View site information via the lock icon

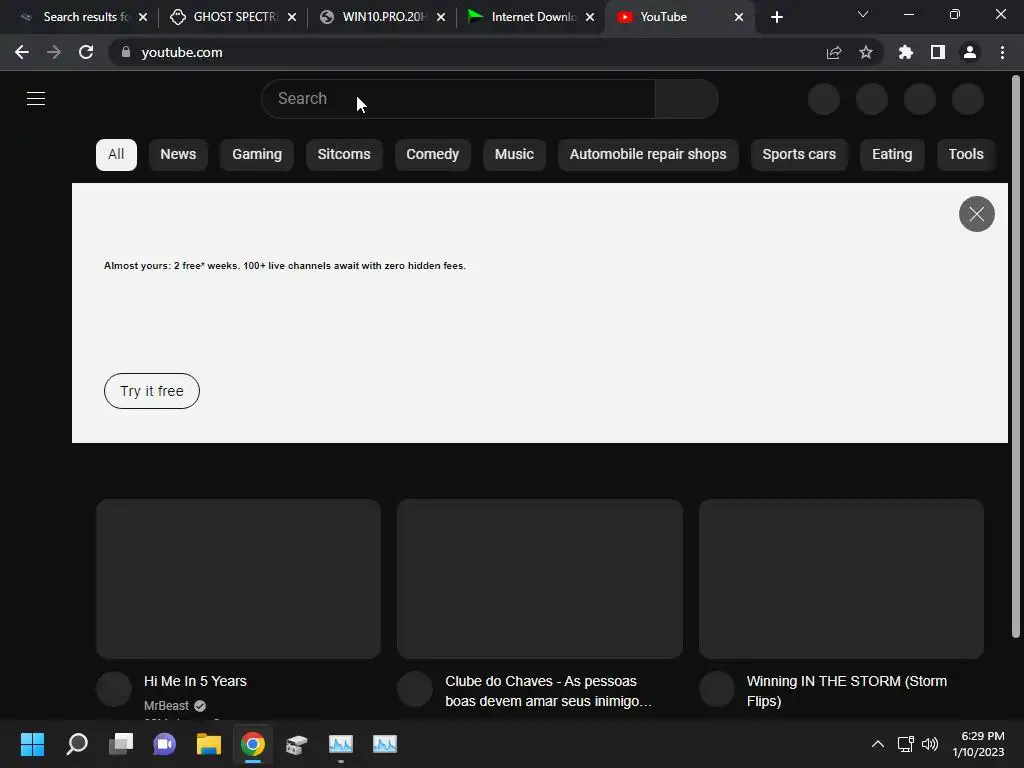tap(125, 52)
